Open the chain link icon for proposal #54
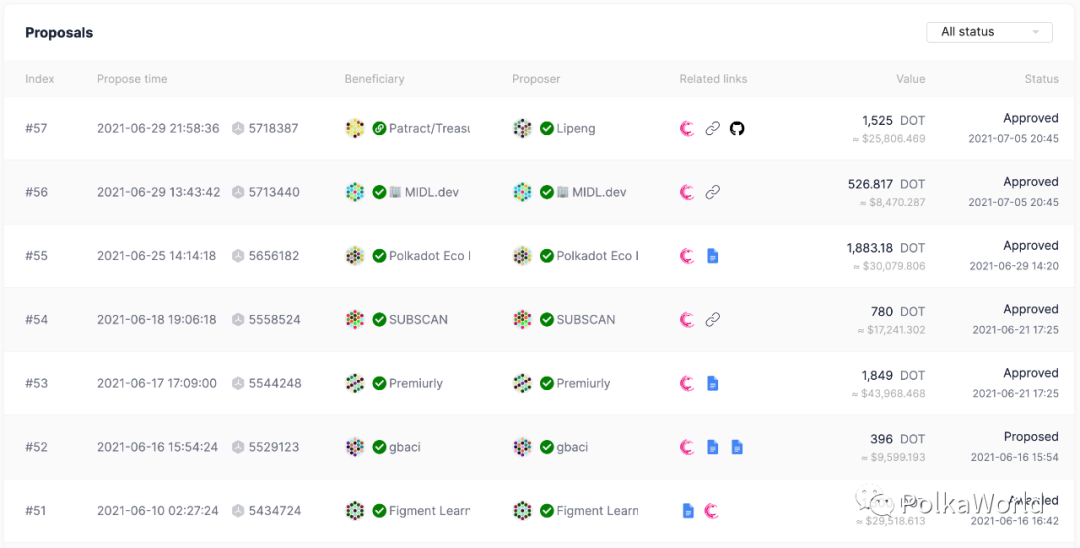 point(713,319)
